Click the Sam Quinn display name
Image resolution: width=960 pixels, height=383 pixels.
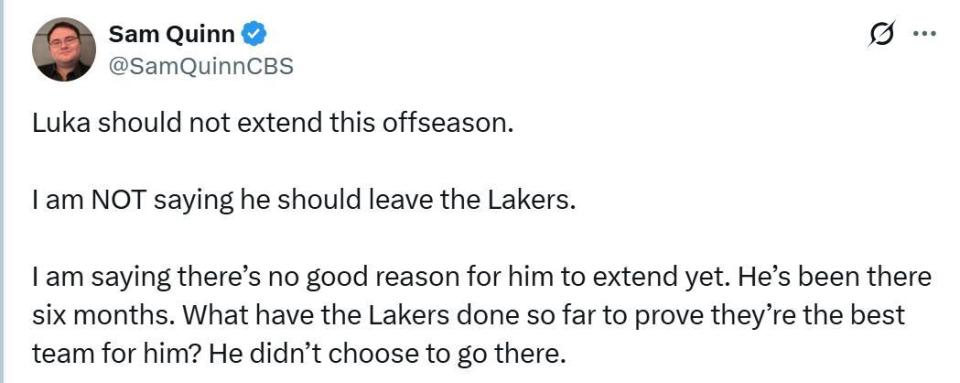tap(171, 35)
